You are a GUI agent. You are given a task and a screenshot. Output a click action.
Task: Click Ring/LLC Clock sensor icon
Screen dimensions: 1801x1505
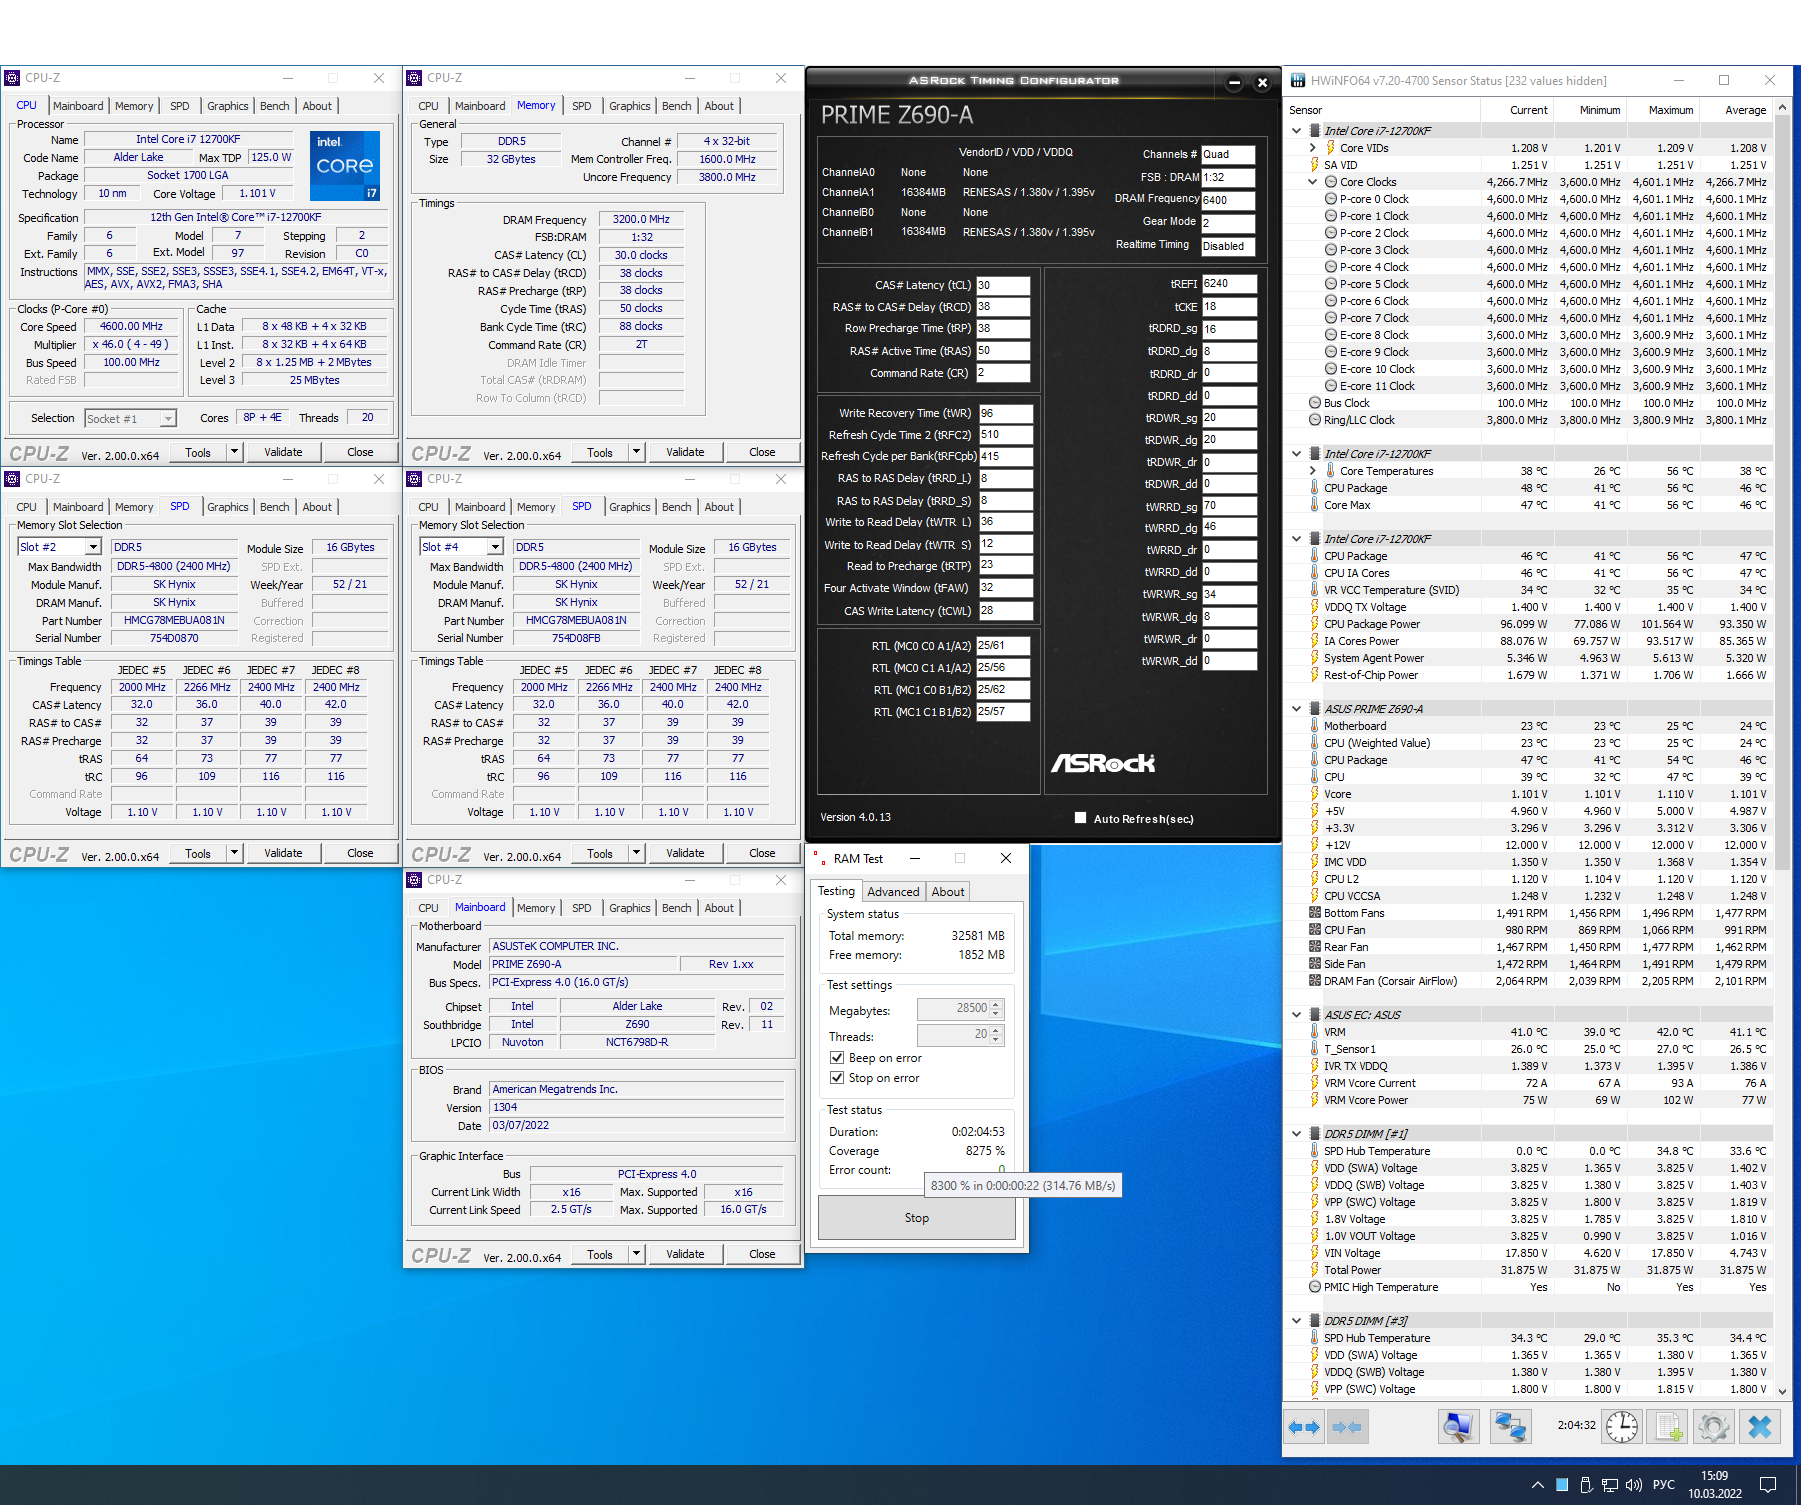1315,420
